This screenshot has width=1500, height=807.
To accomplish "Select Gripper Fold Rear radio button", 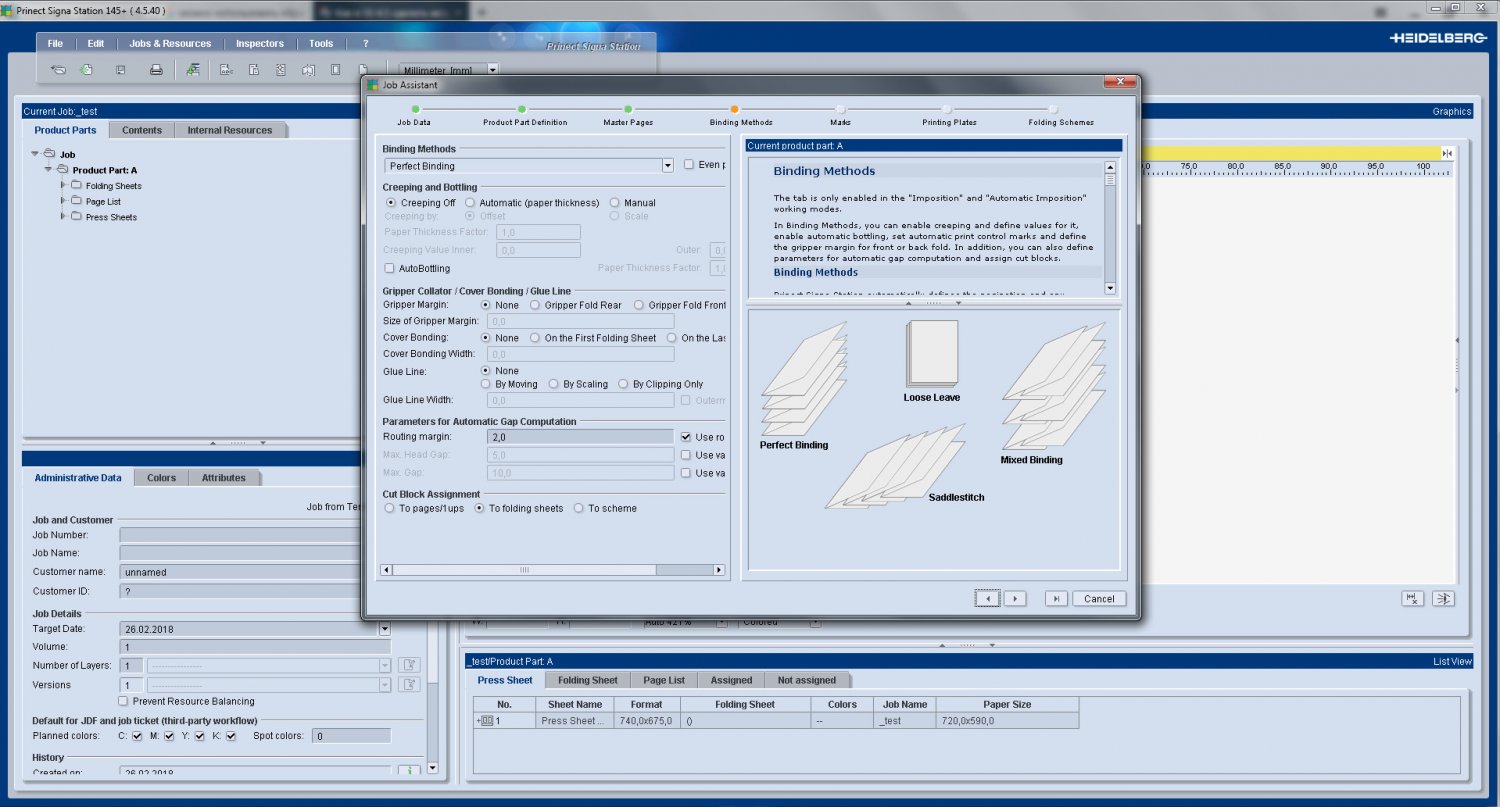I will (x=535, y=305).
